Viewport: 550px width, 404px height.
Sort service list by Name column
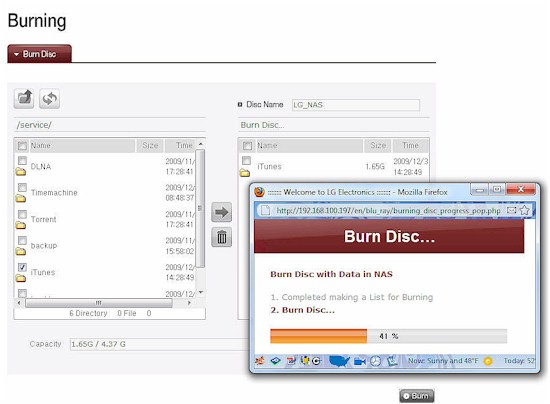coord(81,145)
